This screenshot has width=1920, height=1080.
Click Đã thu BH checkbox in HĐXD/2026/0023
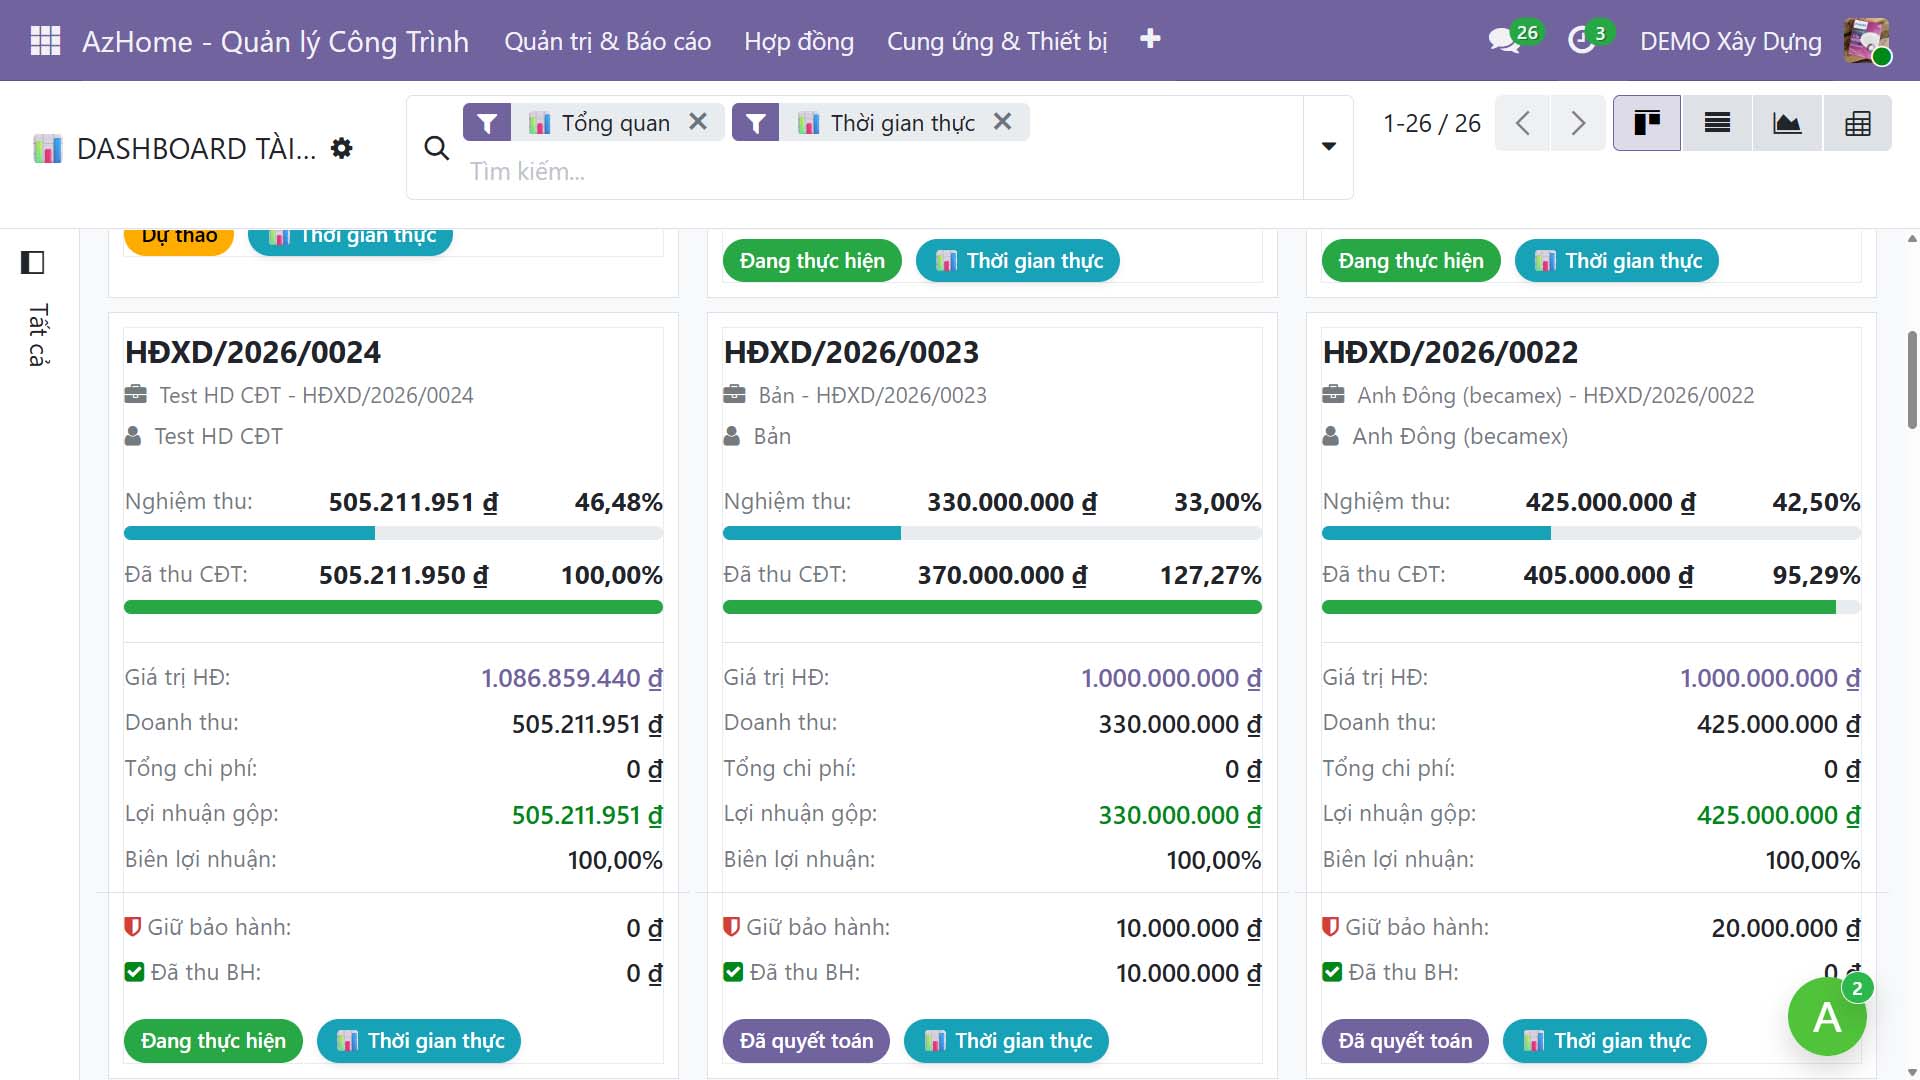click(x=733, y=972)
